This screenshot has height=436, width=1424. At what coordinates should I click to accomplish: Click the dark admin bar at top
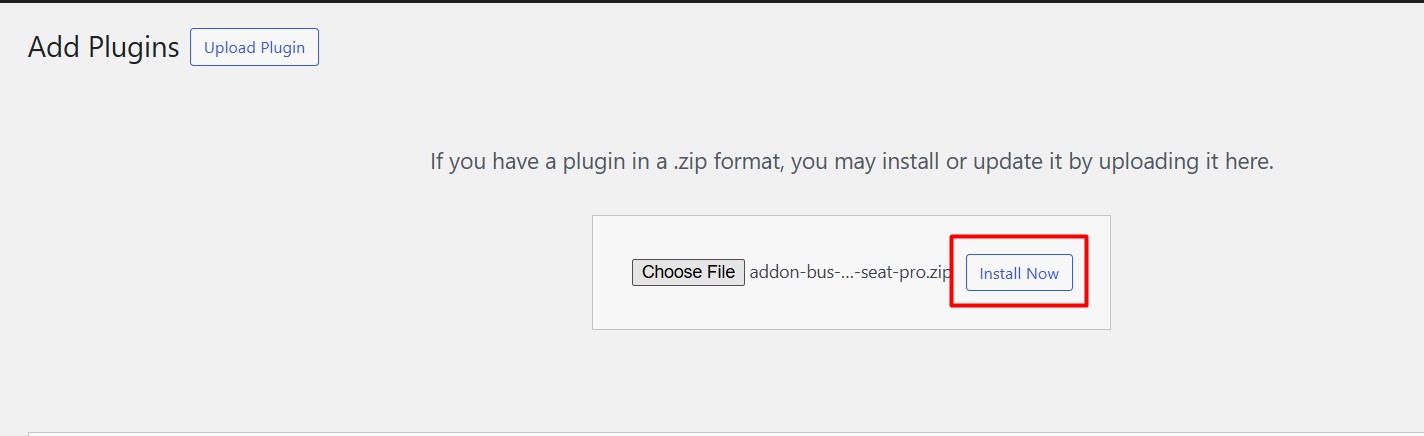[712, 1]
